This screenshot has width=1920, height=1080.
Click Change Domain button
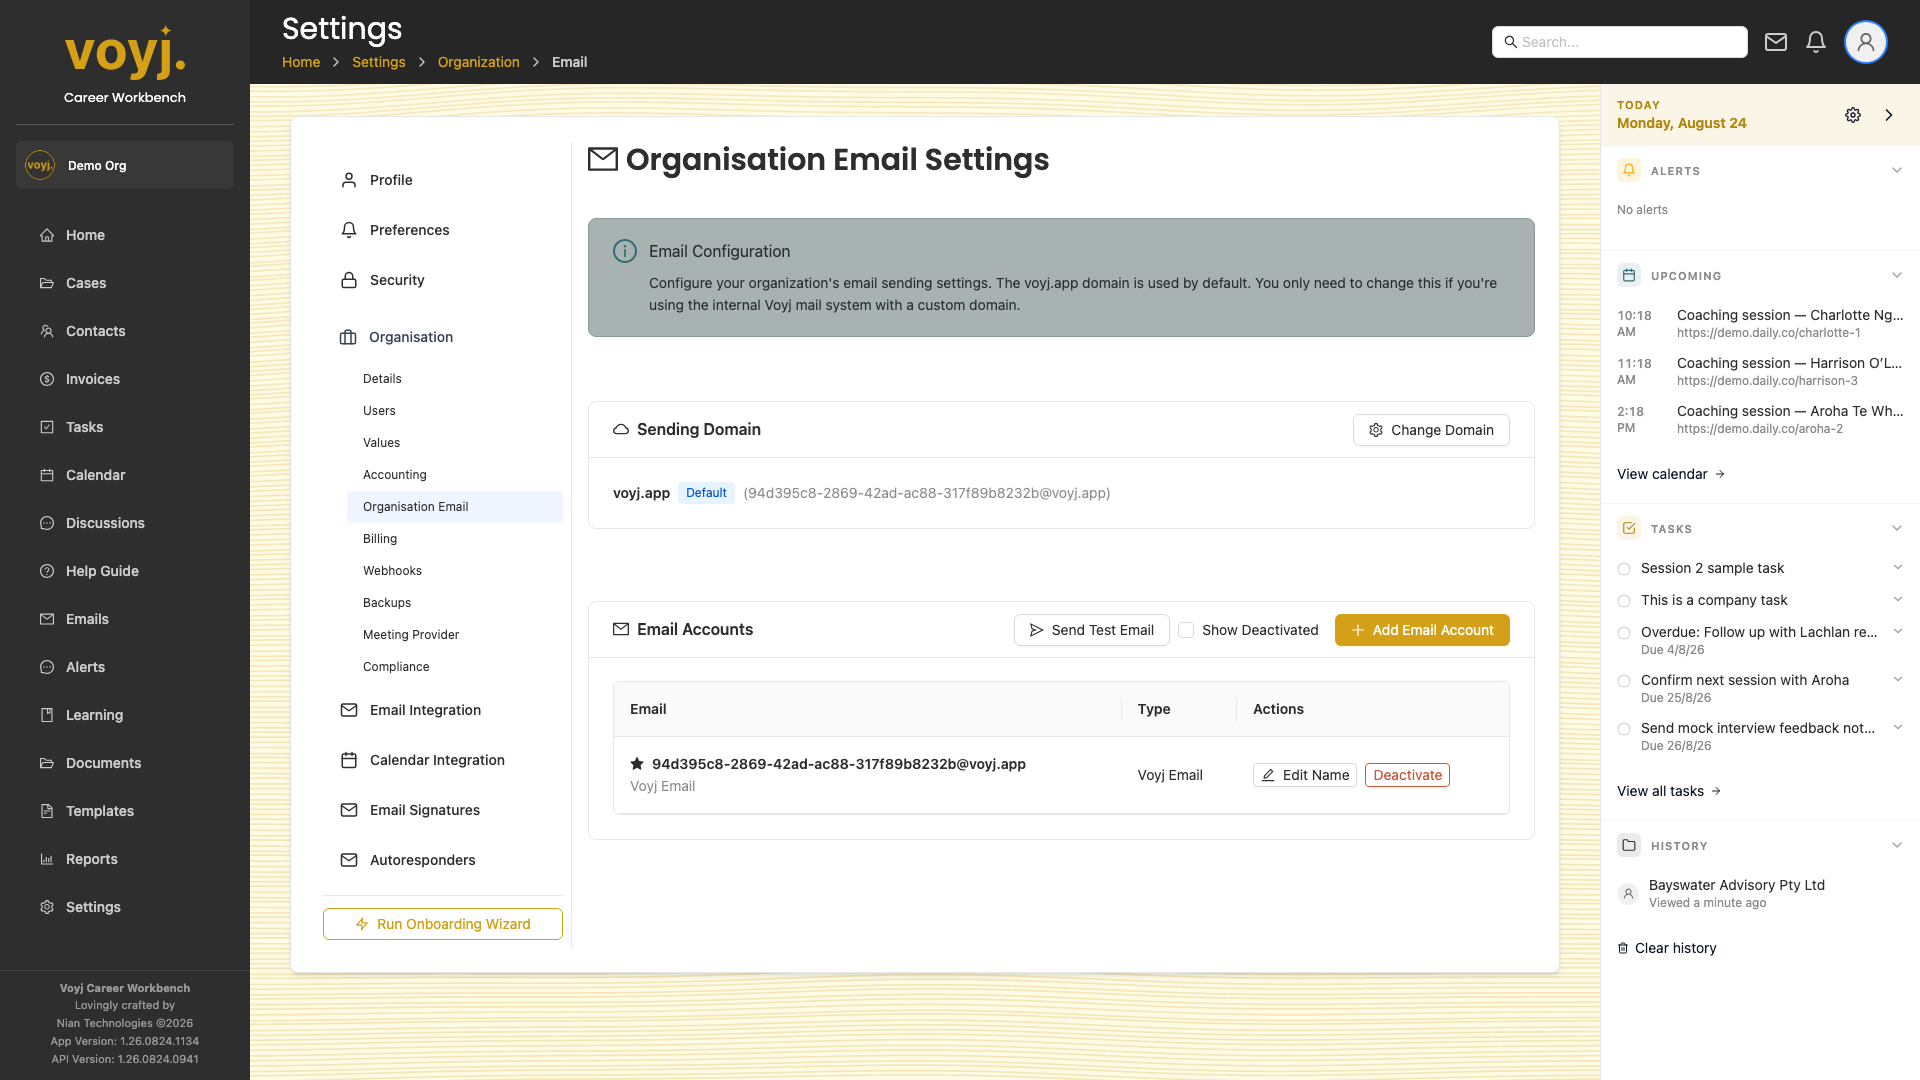[x=1431, y=430]
